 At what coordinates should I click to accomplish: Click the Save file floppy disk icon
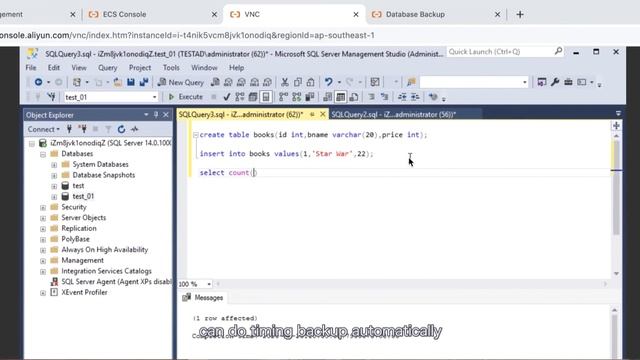(131, 82)
